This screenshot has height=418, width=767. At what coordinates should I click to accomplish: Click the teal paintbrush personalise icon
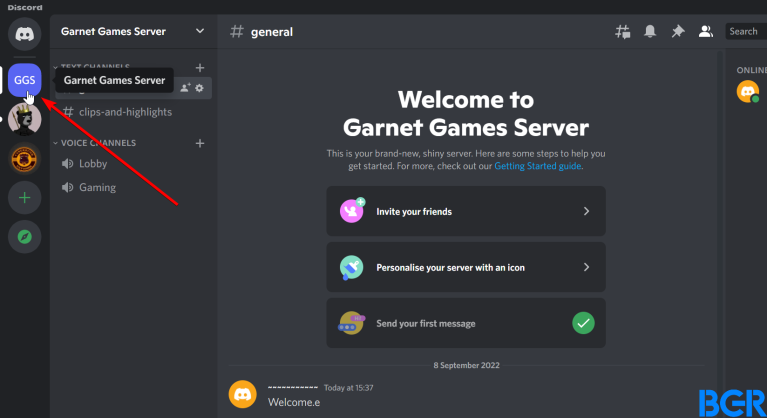tap(351, 267)
